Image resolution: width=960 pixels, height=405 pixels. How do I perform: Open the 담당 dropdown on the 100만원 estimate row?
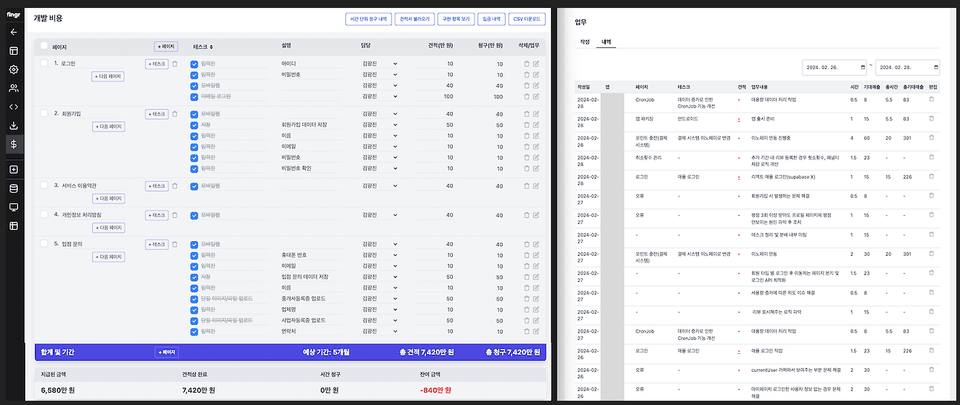(x=380, y=97)
